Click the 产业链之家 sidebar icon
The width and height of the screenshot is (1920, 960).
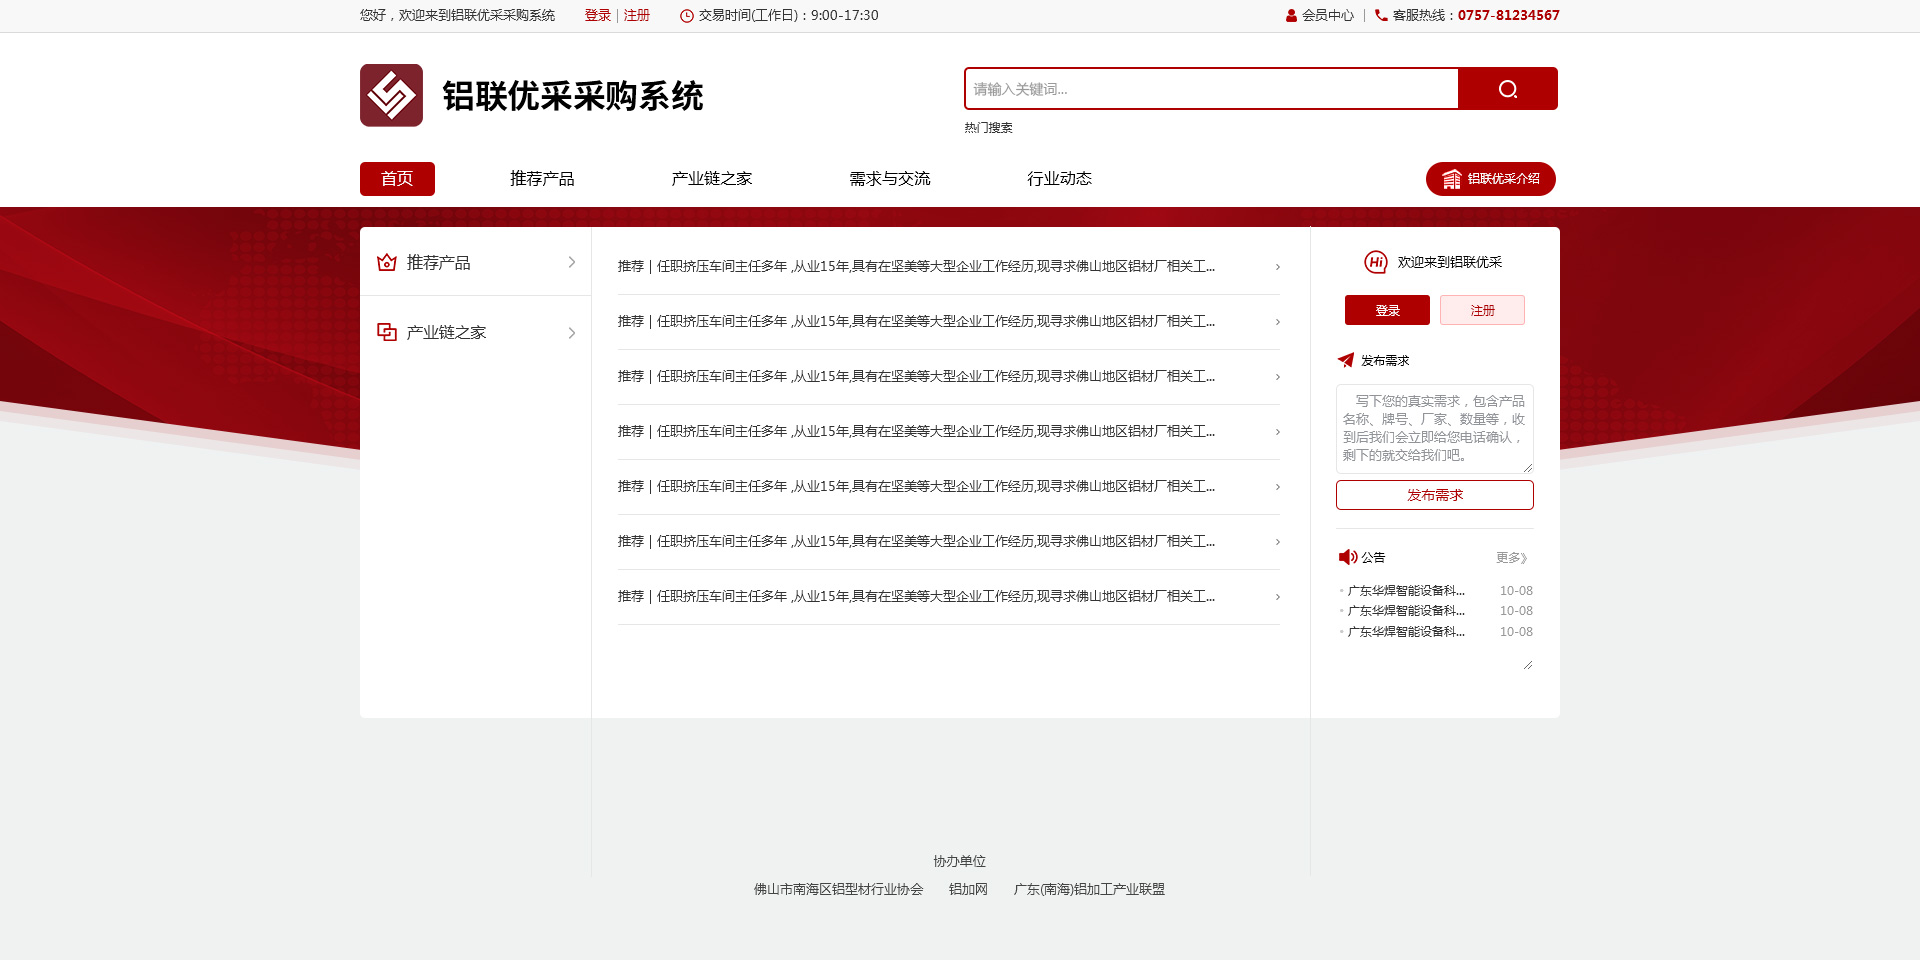pyautogui.click(x=387, y=332)
